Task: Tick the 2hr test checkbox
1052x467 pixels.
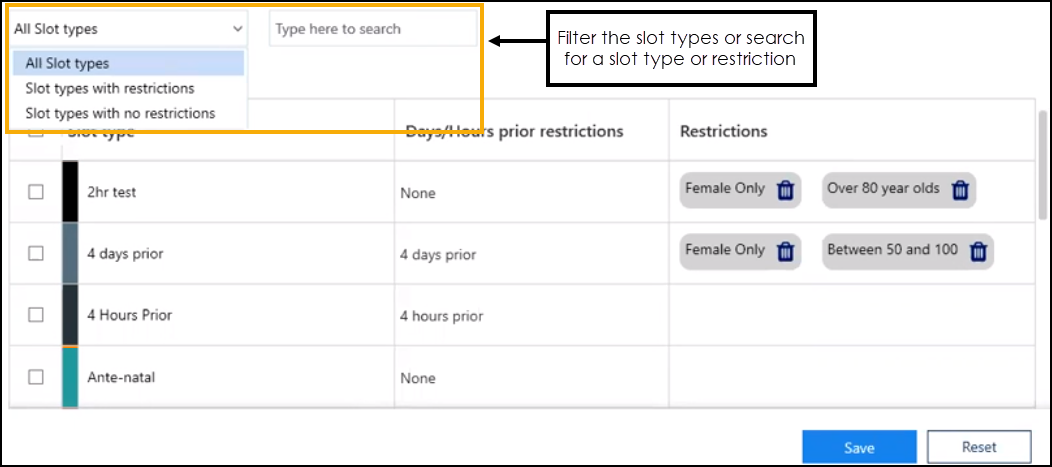Action: (x=36, y=192)
